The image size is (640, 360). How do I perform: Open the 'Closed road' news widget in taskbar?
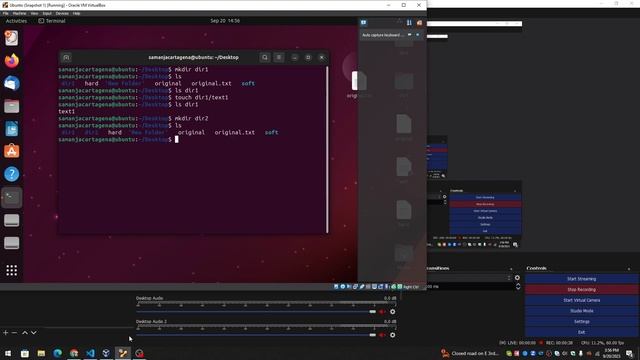click(x=469, y=353)
